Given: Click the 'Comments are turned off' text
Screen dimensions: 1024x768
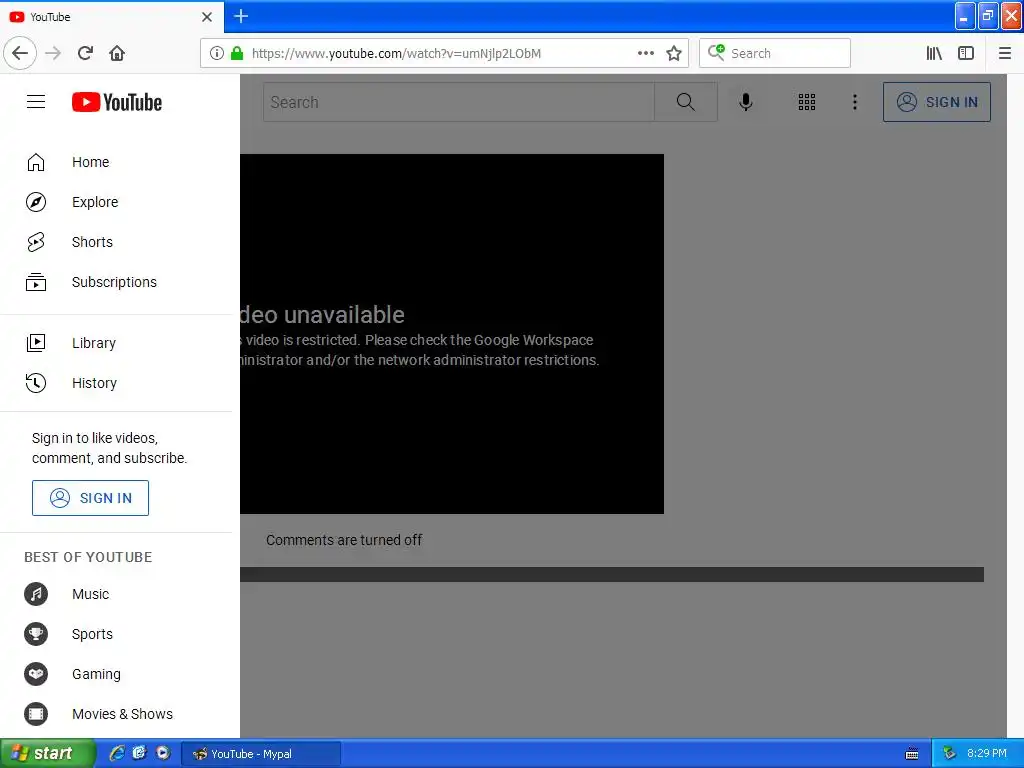Looking at the screenshot, I should point(344,540).
